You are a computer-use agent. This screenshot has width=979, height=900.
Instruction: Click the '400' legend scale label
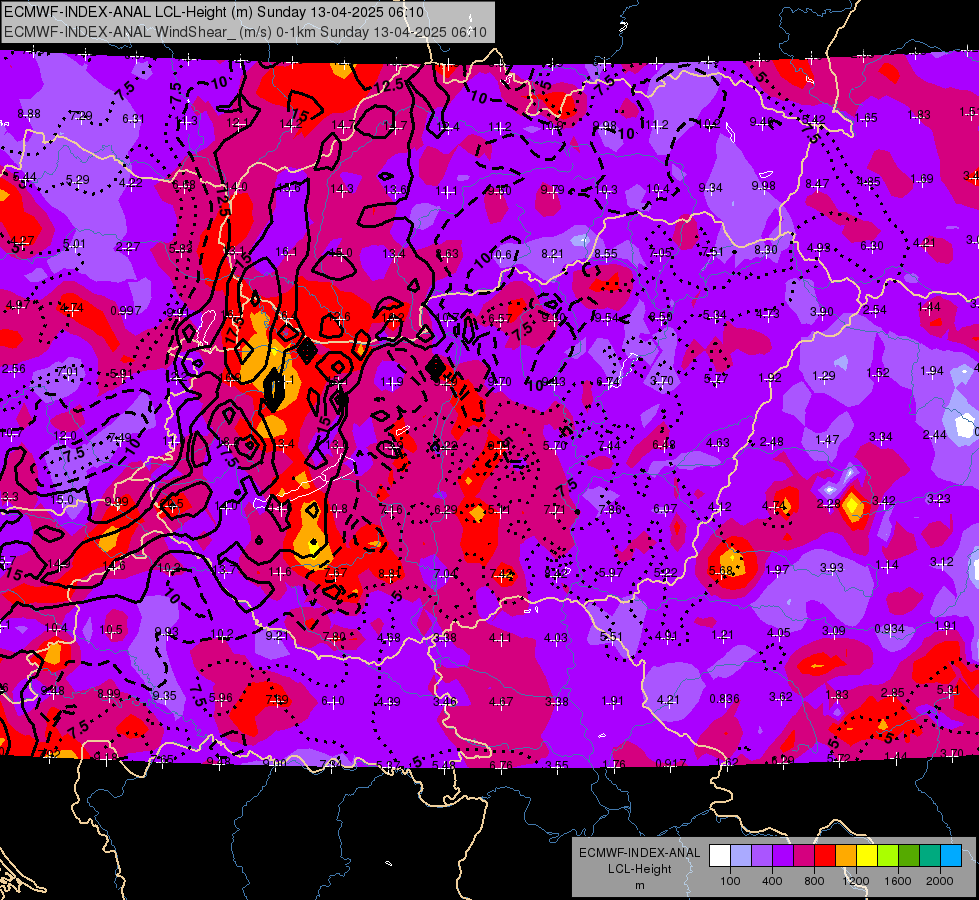tap(772, 881)
